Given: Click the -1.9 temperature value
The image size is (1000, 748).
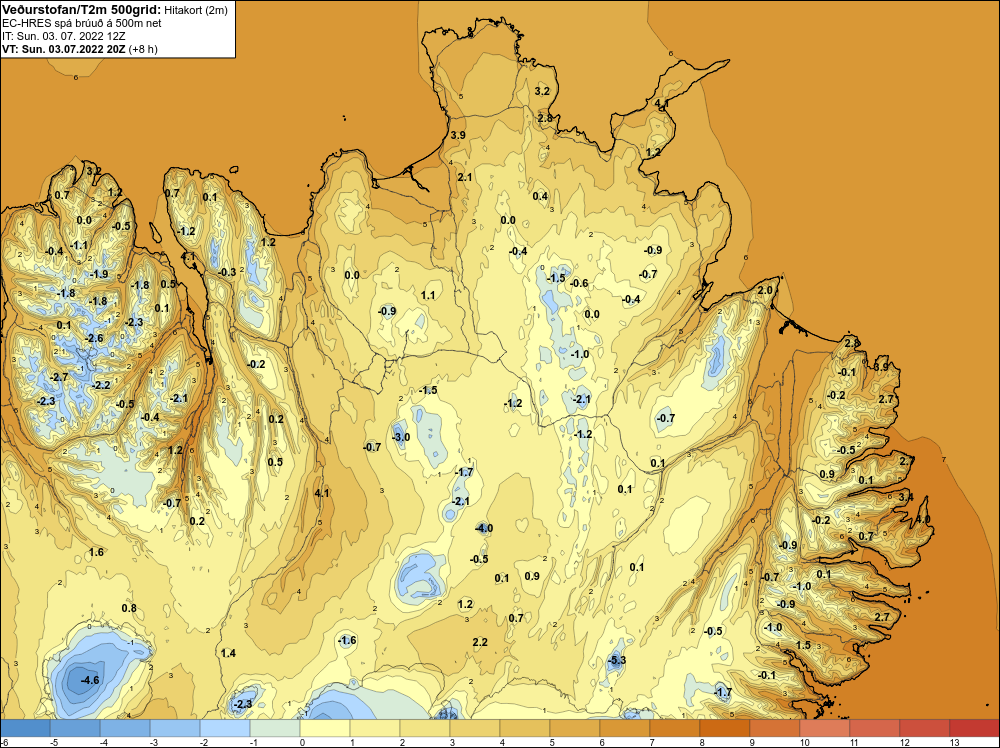Looking at the screenshot, I should point(99,274).
